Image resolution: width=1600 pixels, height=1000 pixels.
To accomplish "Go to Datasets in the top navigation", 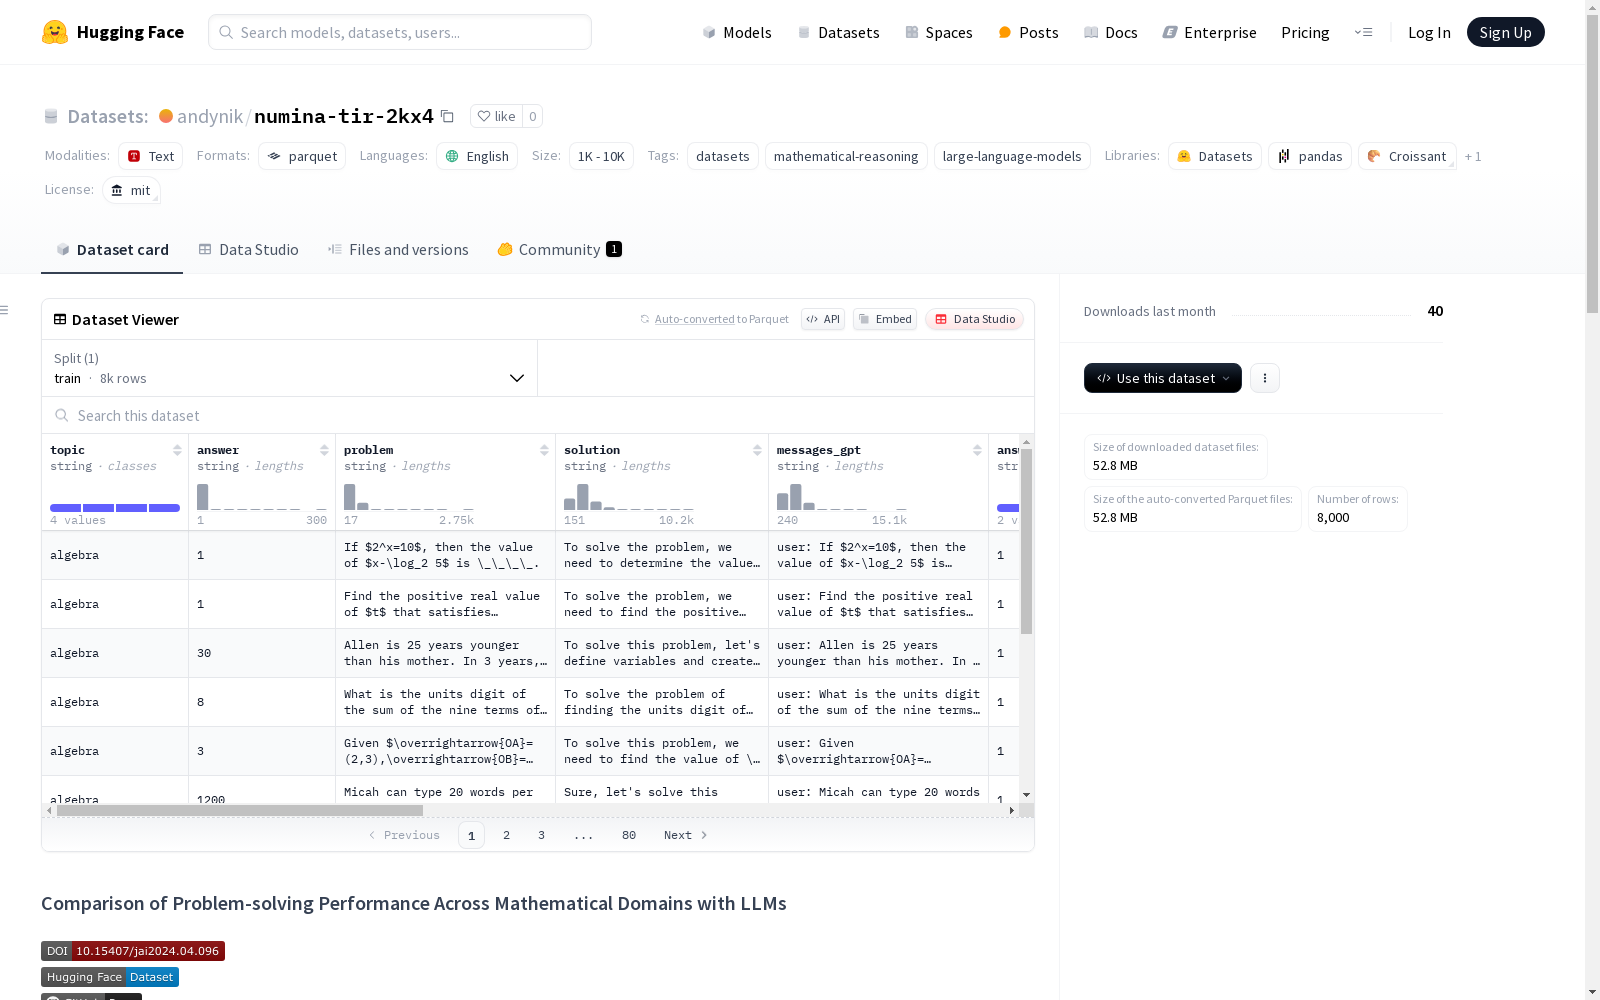I will [x=838, y=32].
